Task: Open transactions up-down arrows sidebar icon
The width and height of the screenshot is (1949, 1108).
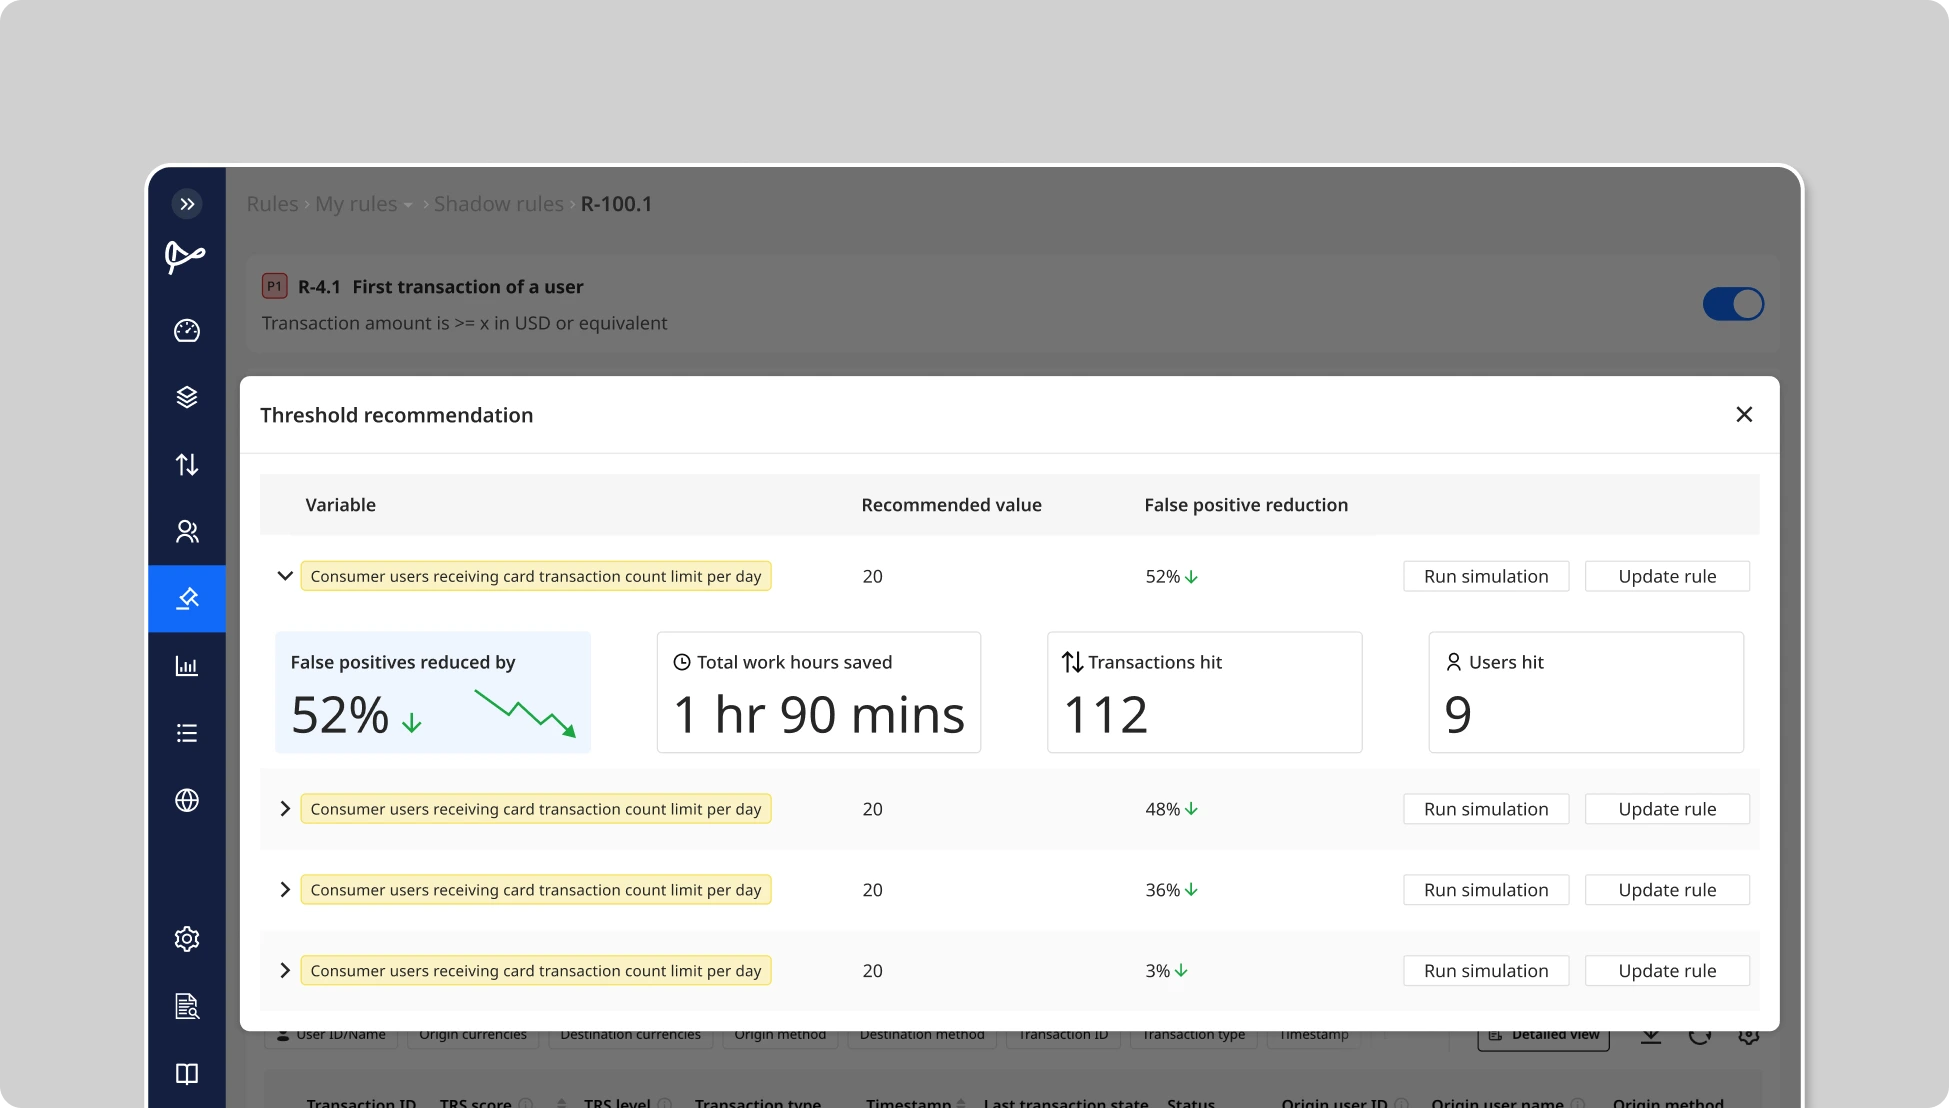Action: point(187,464)
